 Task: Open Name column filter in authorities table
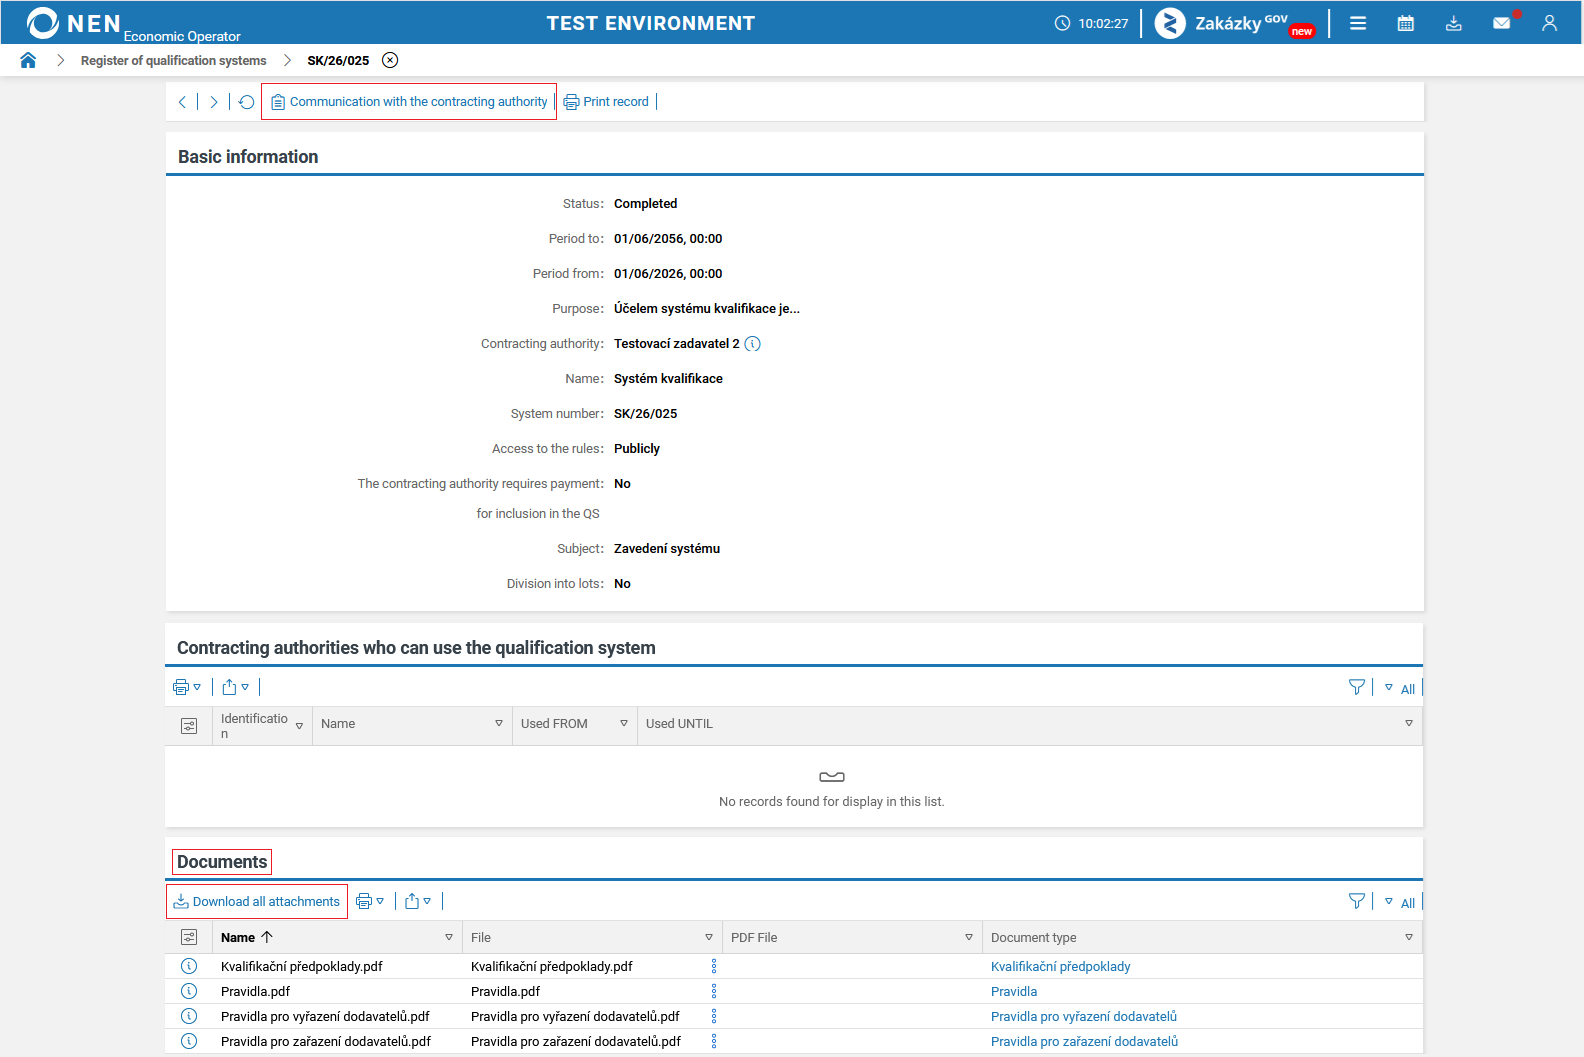pyautogui.click(x=499, y=723)
